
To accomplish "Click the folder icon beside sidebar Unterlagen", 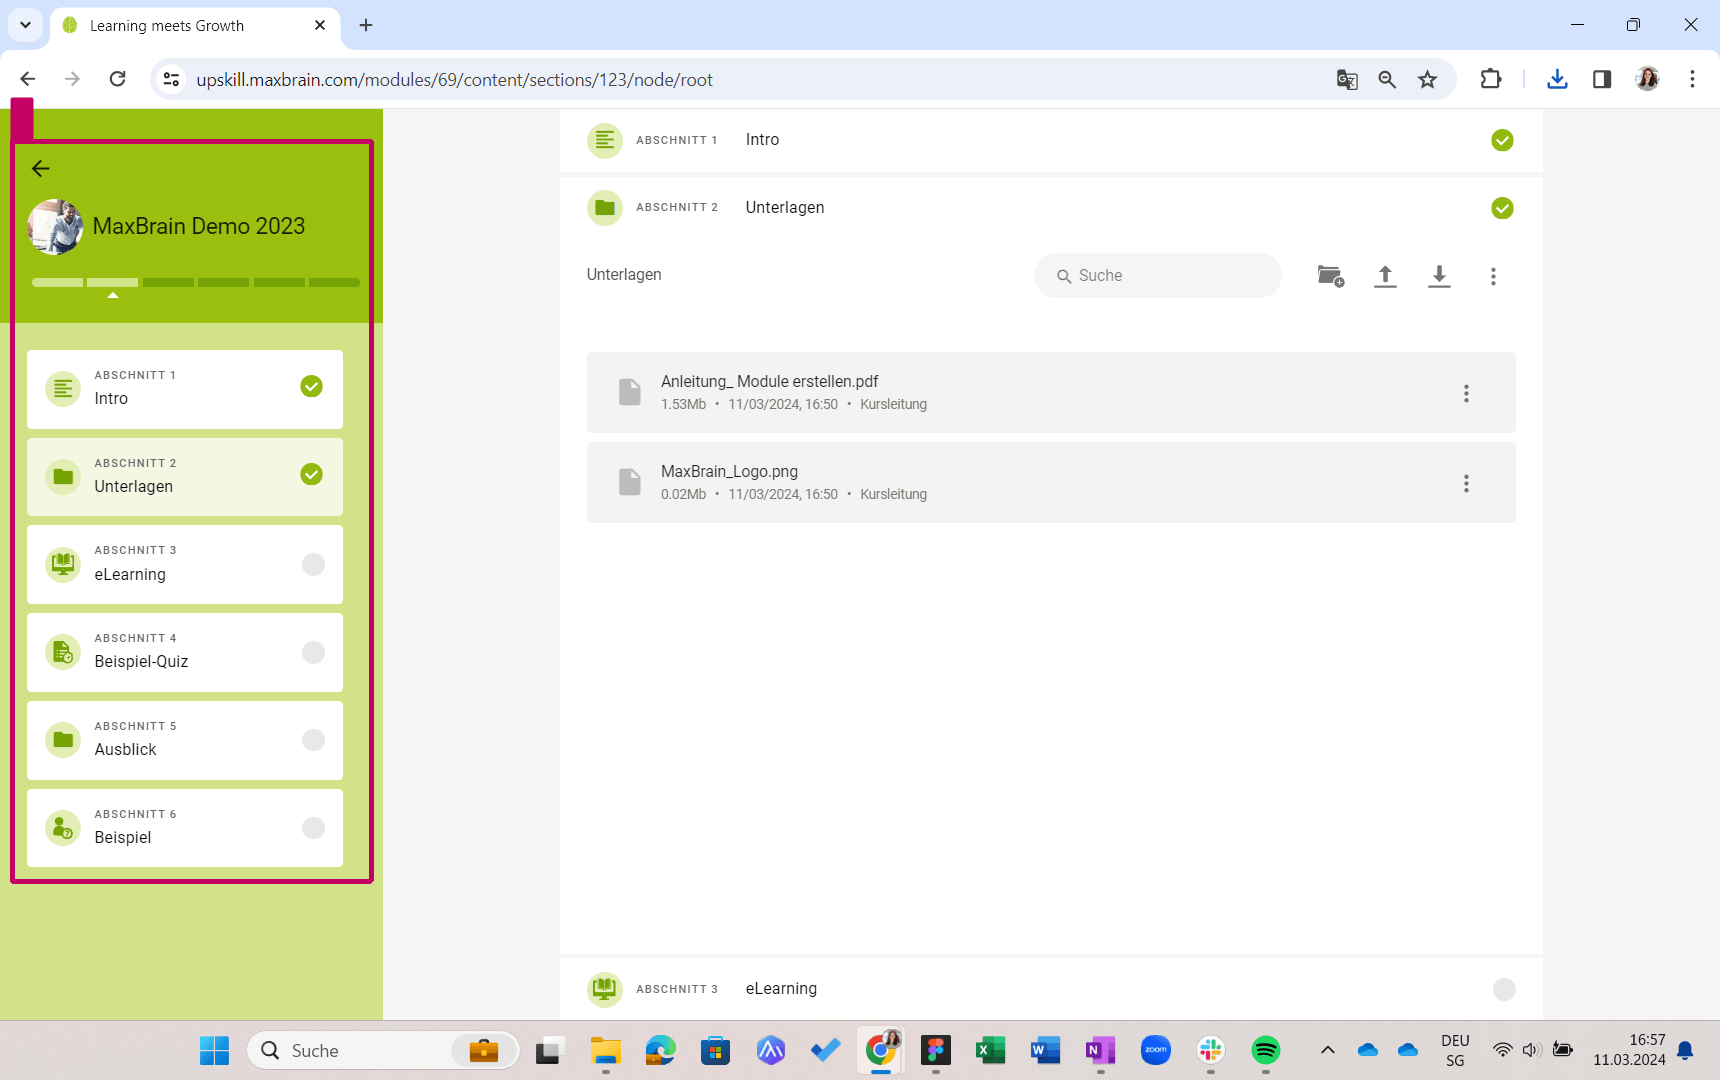I will [63, 476].
